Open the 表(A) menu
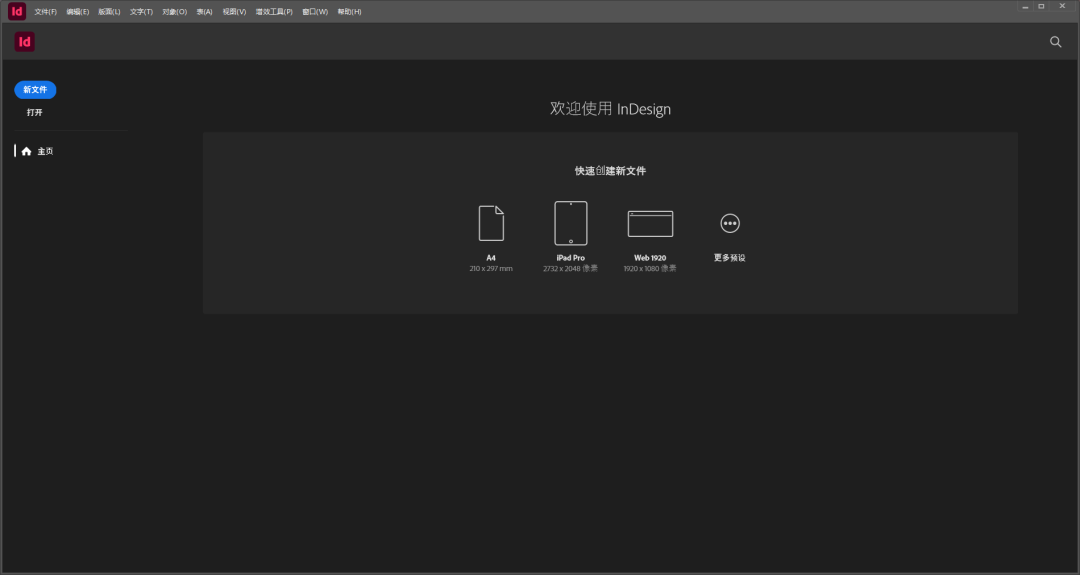1080x575 pixels. pyautogui.click(x=204, y=12)
